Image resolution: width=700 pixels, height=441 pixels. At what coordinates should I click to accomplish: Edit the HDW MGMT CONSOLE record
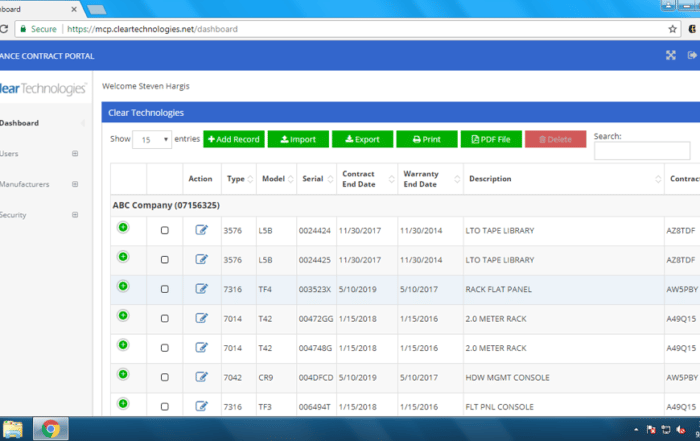tap(201, 377)
